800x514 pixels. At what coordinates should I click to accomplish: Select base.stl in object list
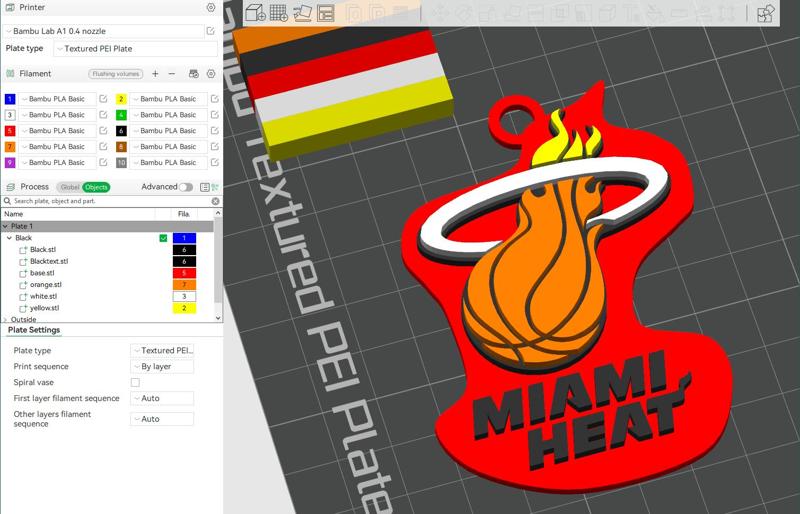pos(42,273)
